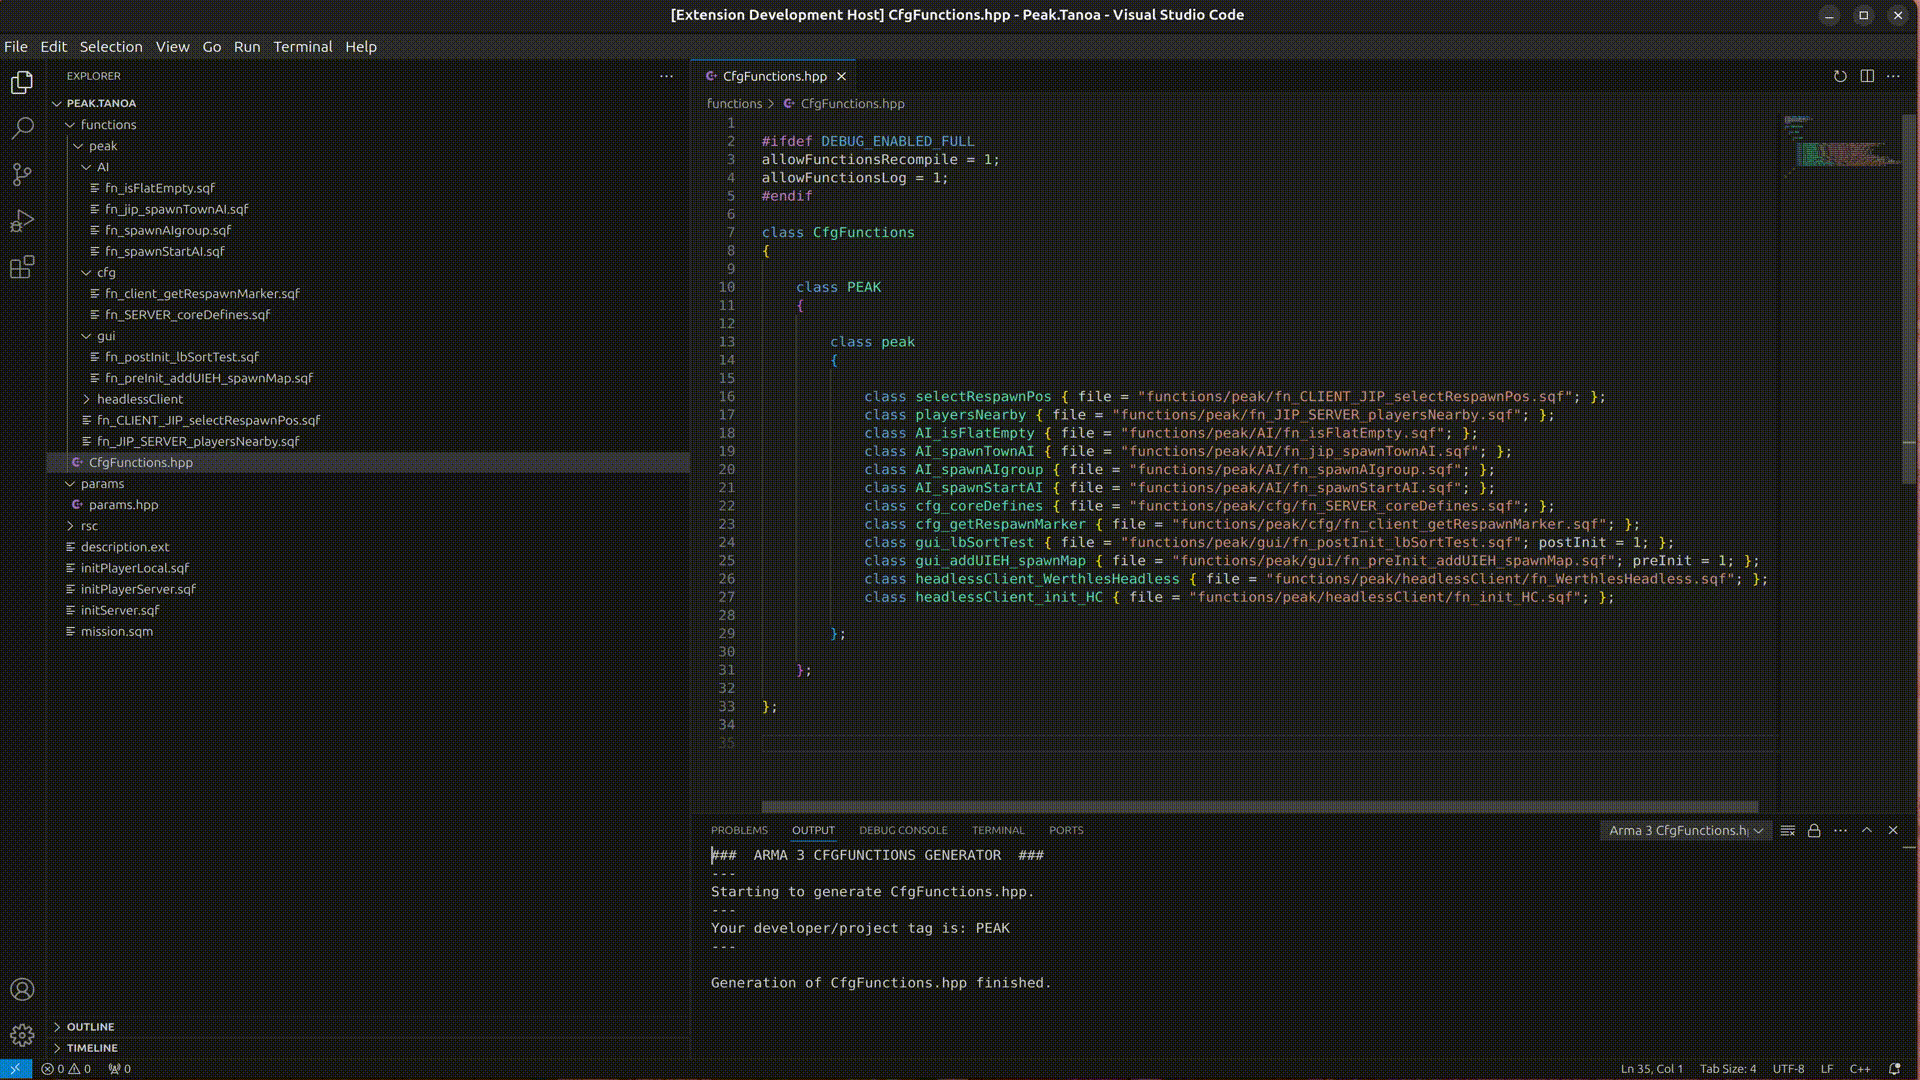Viewport: 1920px width, 1080px height.
Task: Open the Extensions view icon
Action: pos(22,267)
